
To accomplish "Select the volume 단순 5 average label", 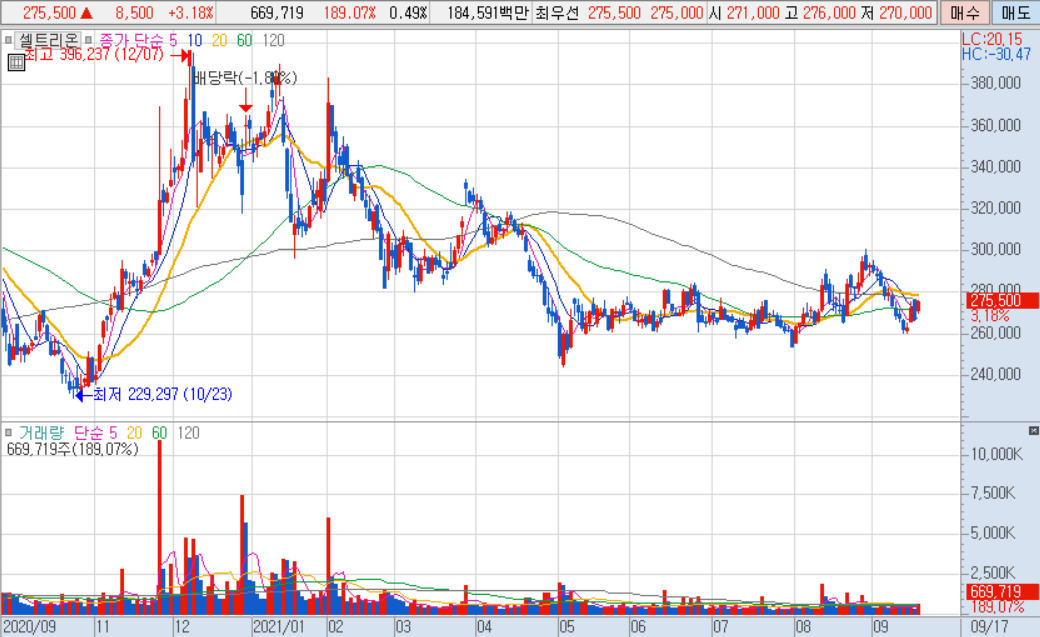I will [96, 433].
